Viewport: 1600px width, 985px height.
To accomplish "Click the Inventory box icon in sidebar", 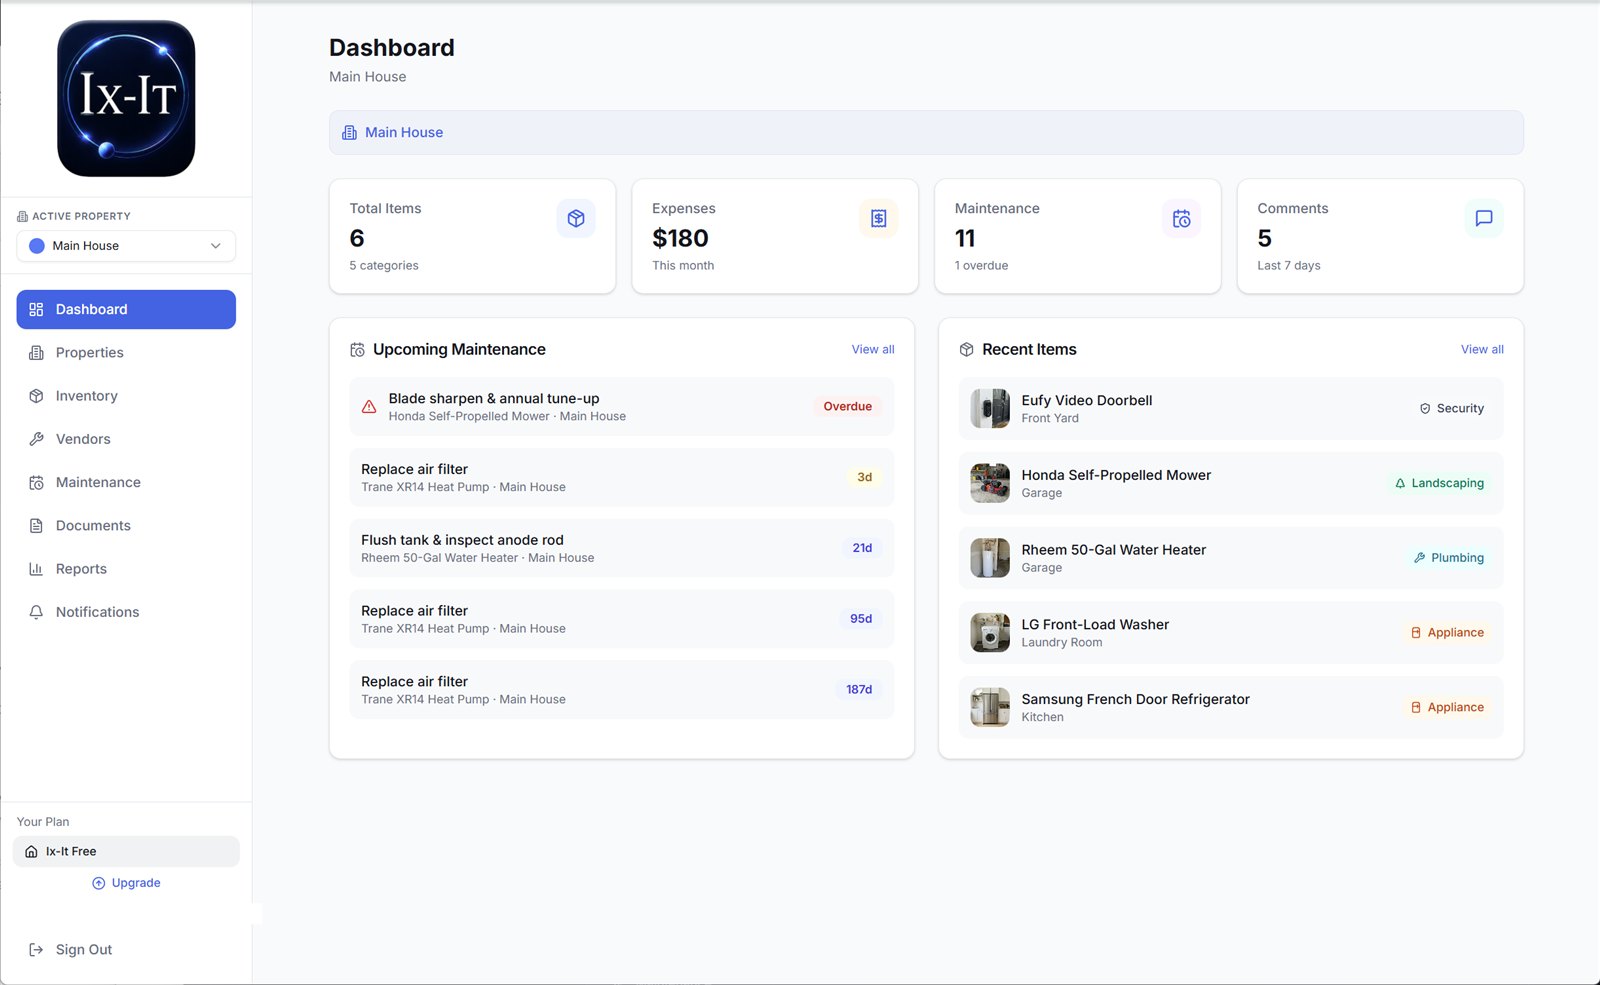I will 36,396.
